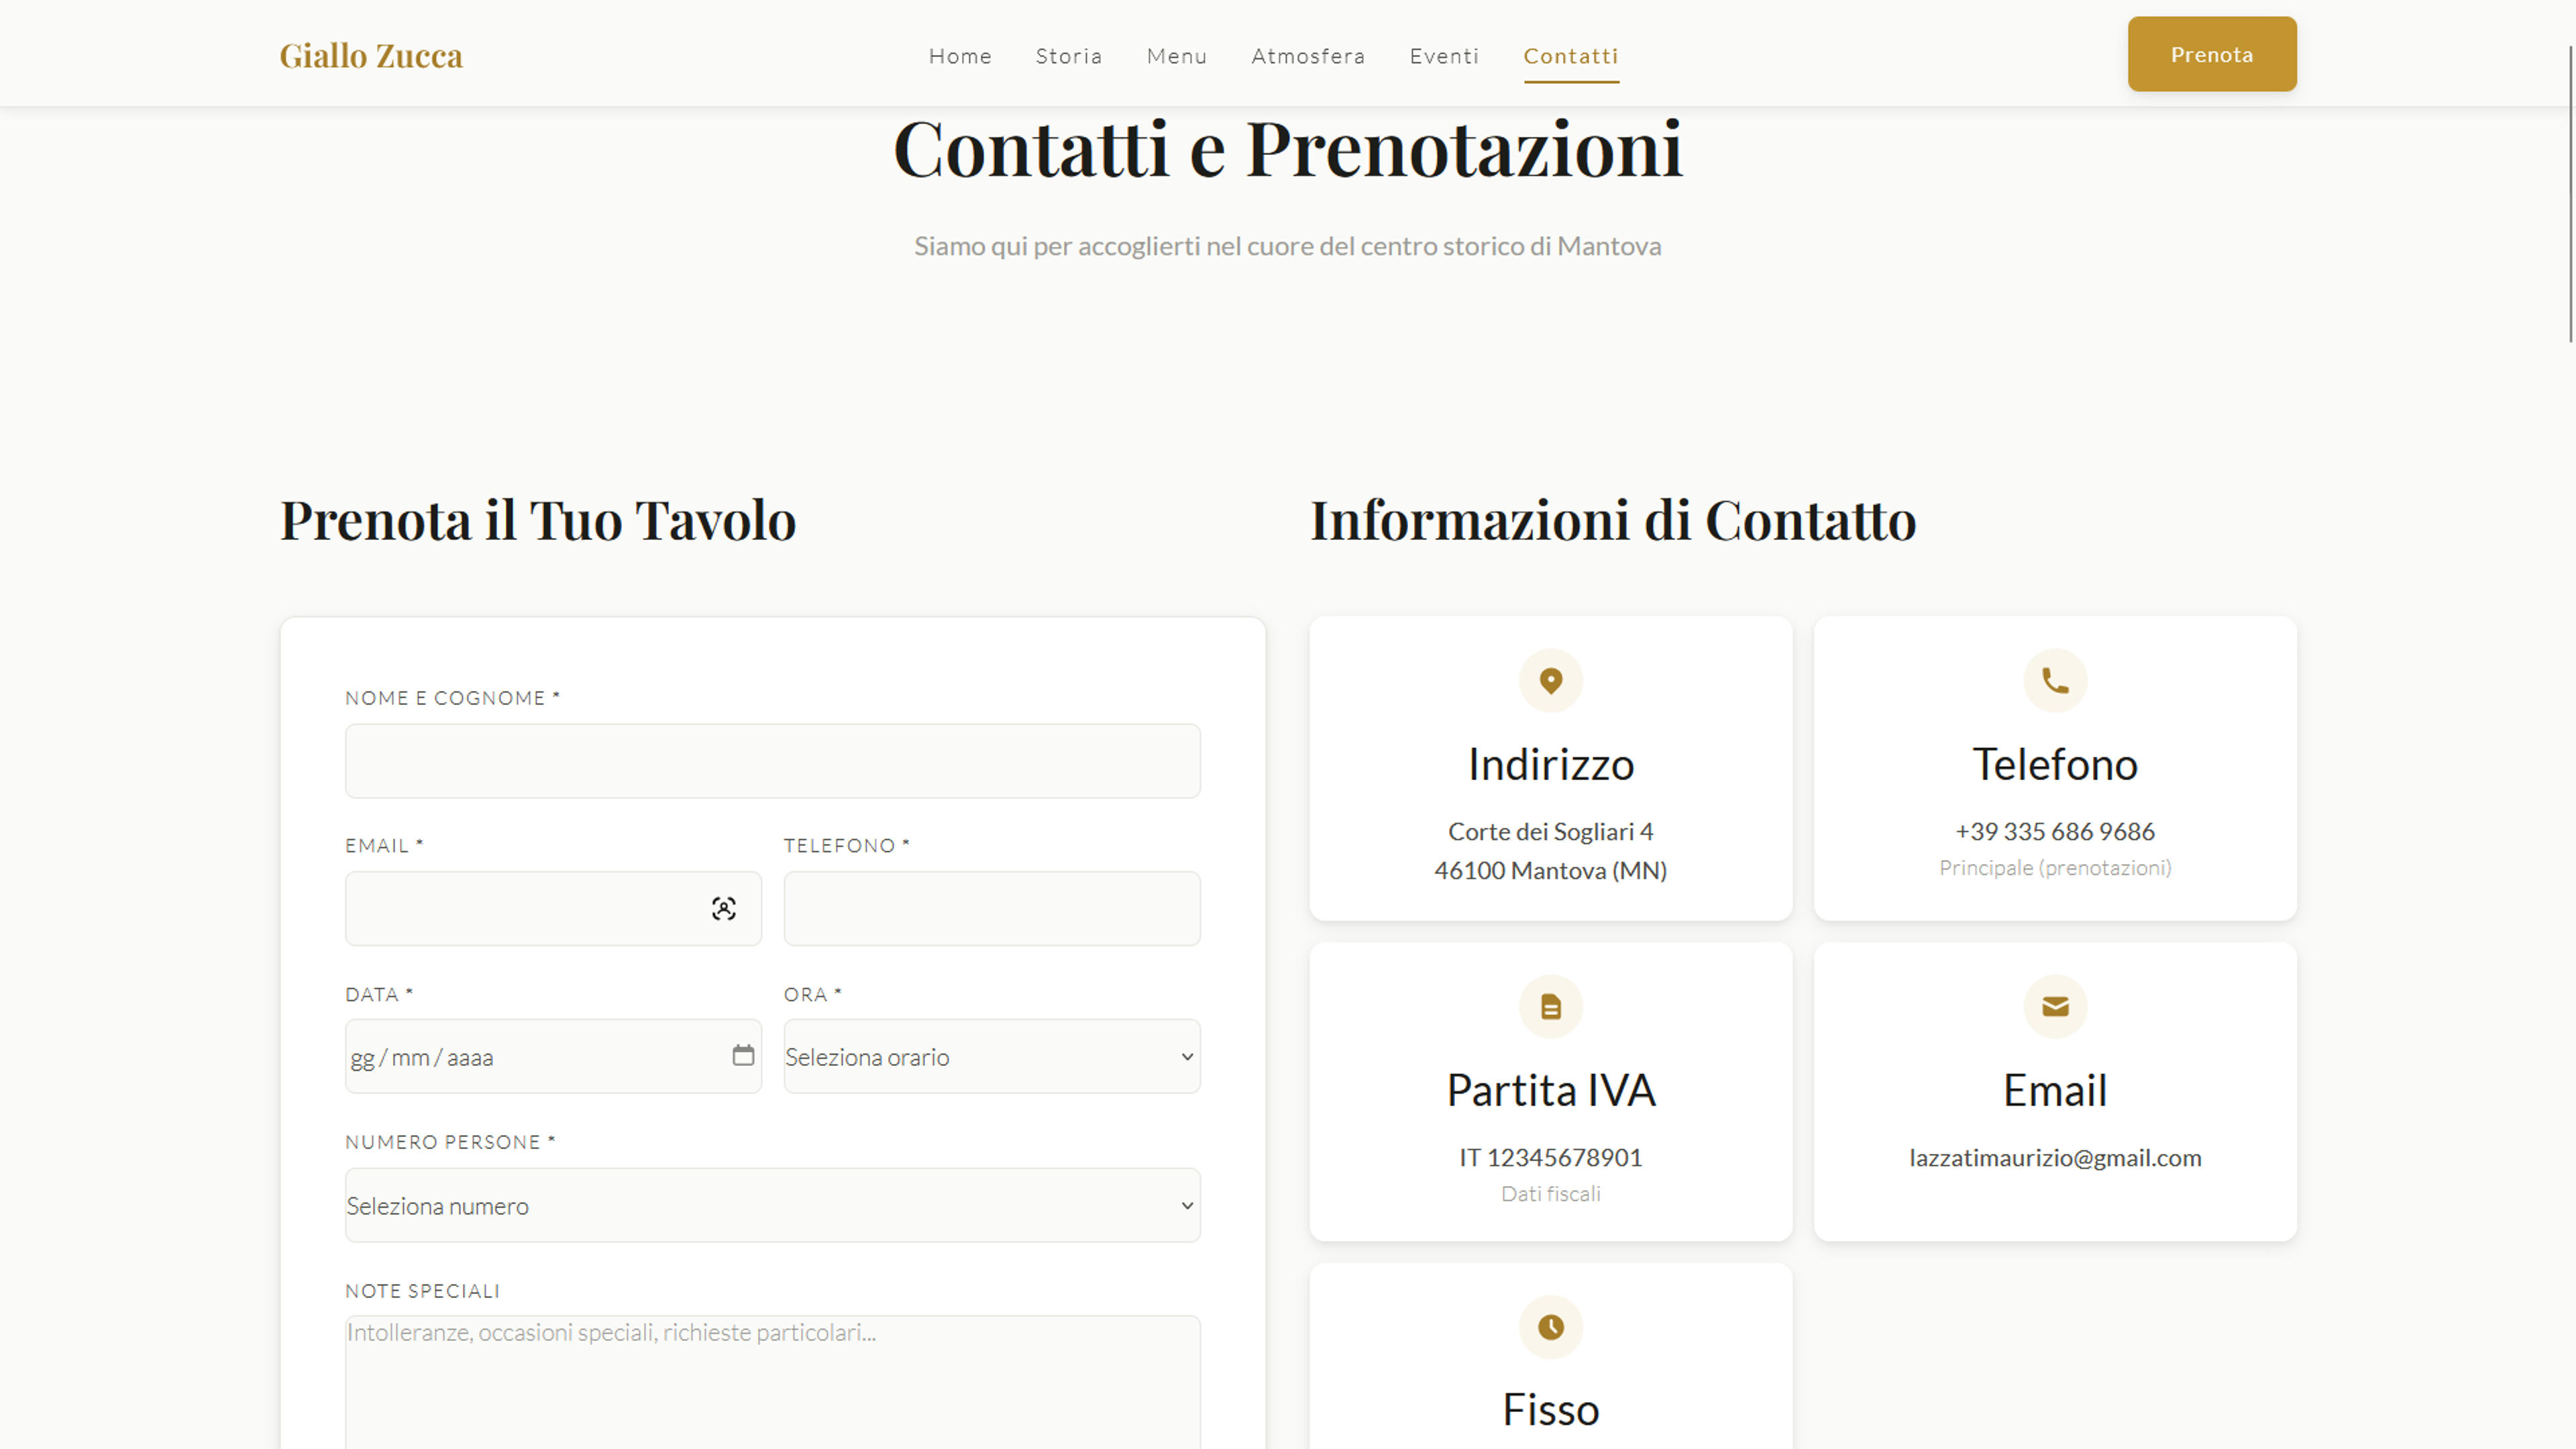Click the phone number +39 335 686 9686
Image resolution: width=2576 pixels, height=1449 pixels.
2055,831
